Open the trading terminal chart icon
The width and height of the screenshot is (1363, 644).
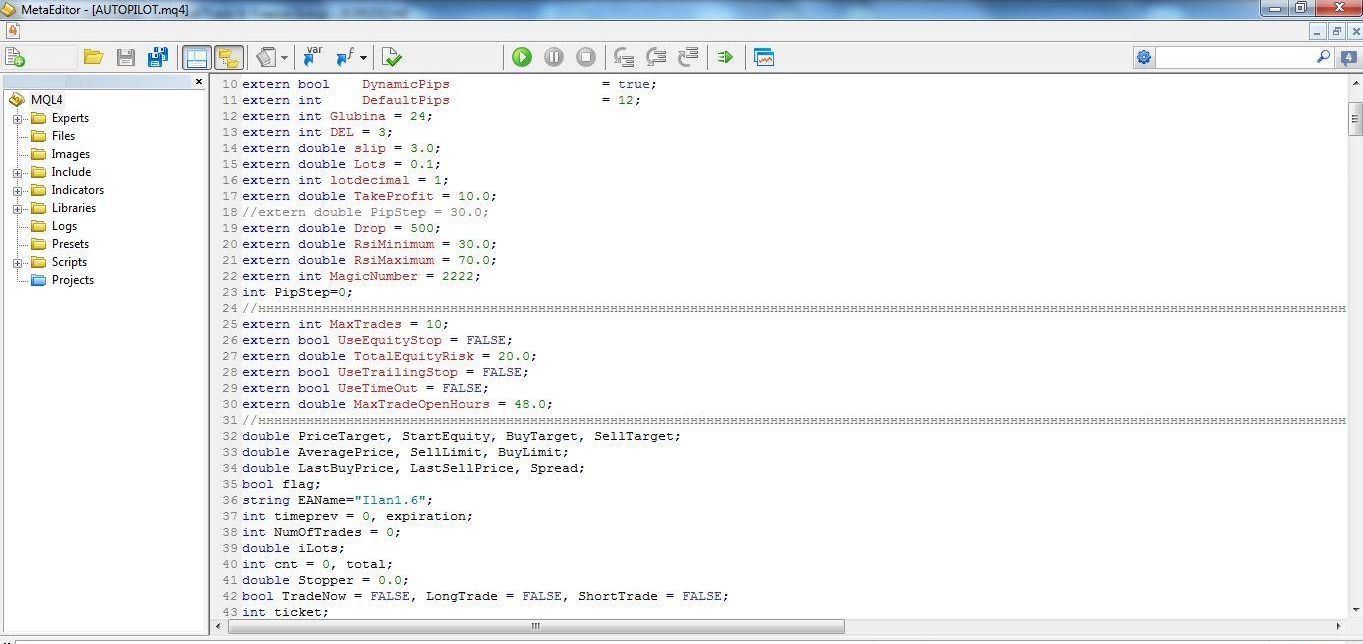tap(764, 57)
